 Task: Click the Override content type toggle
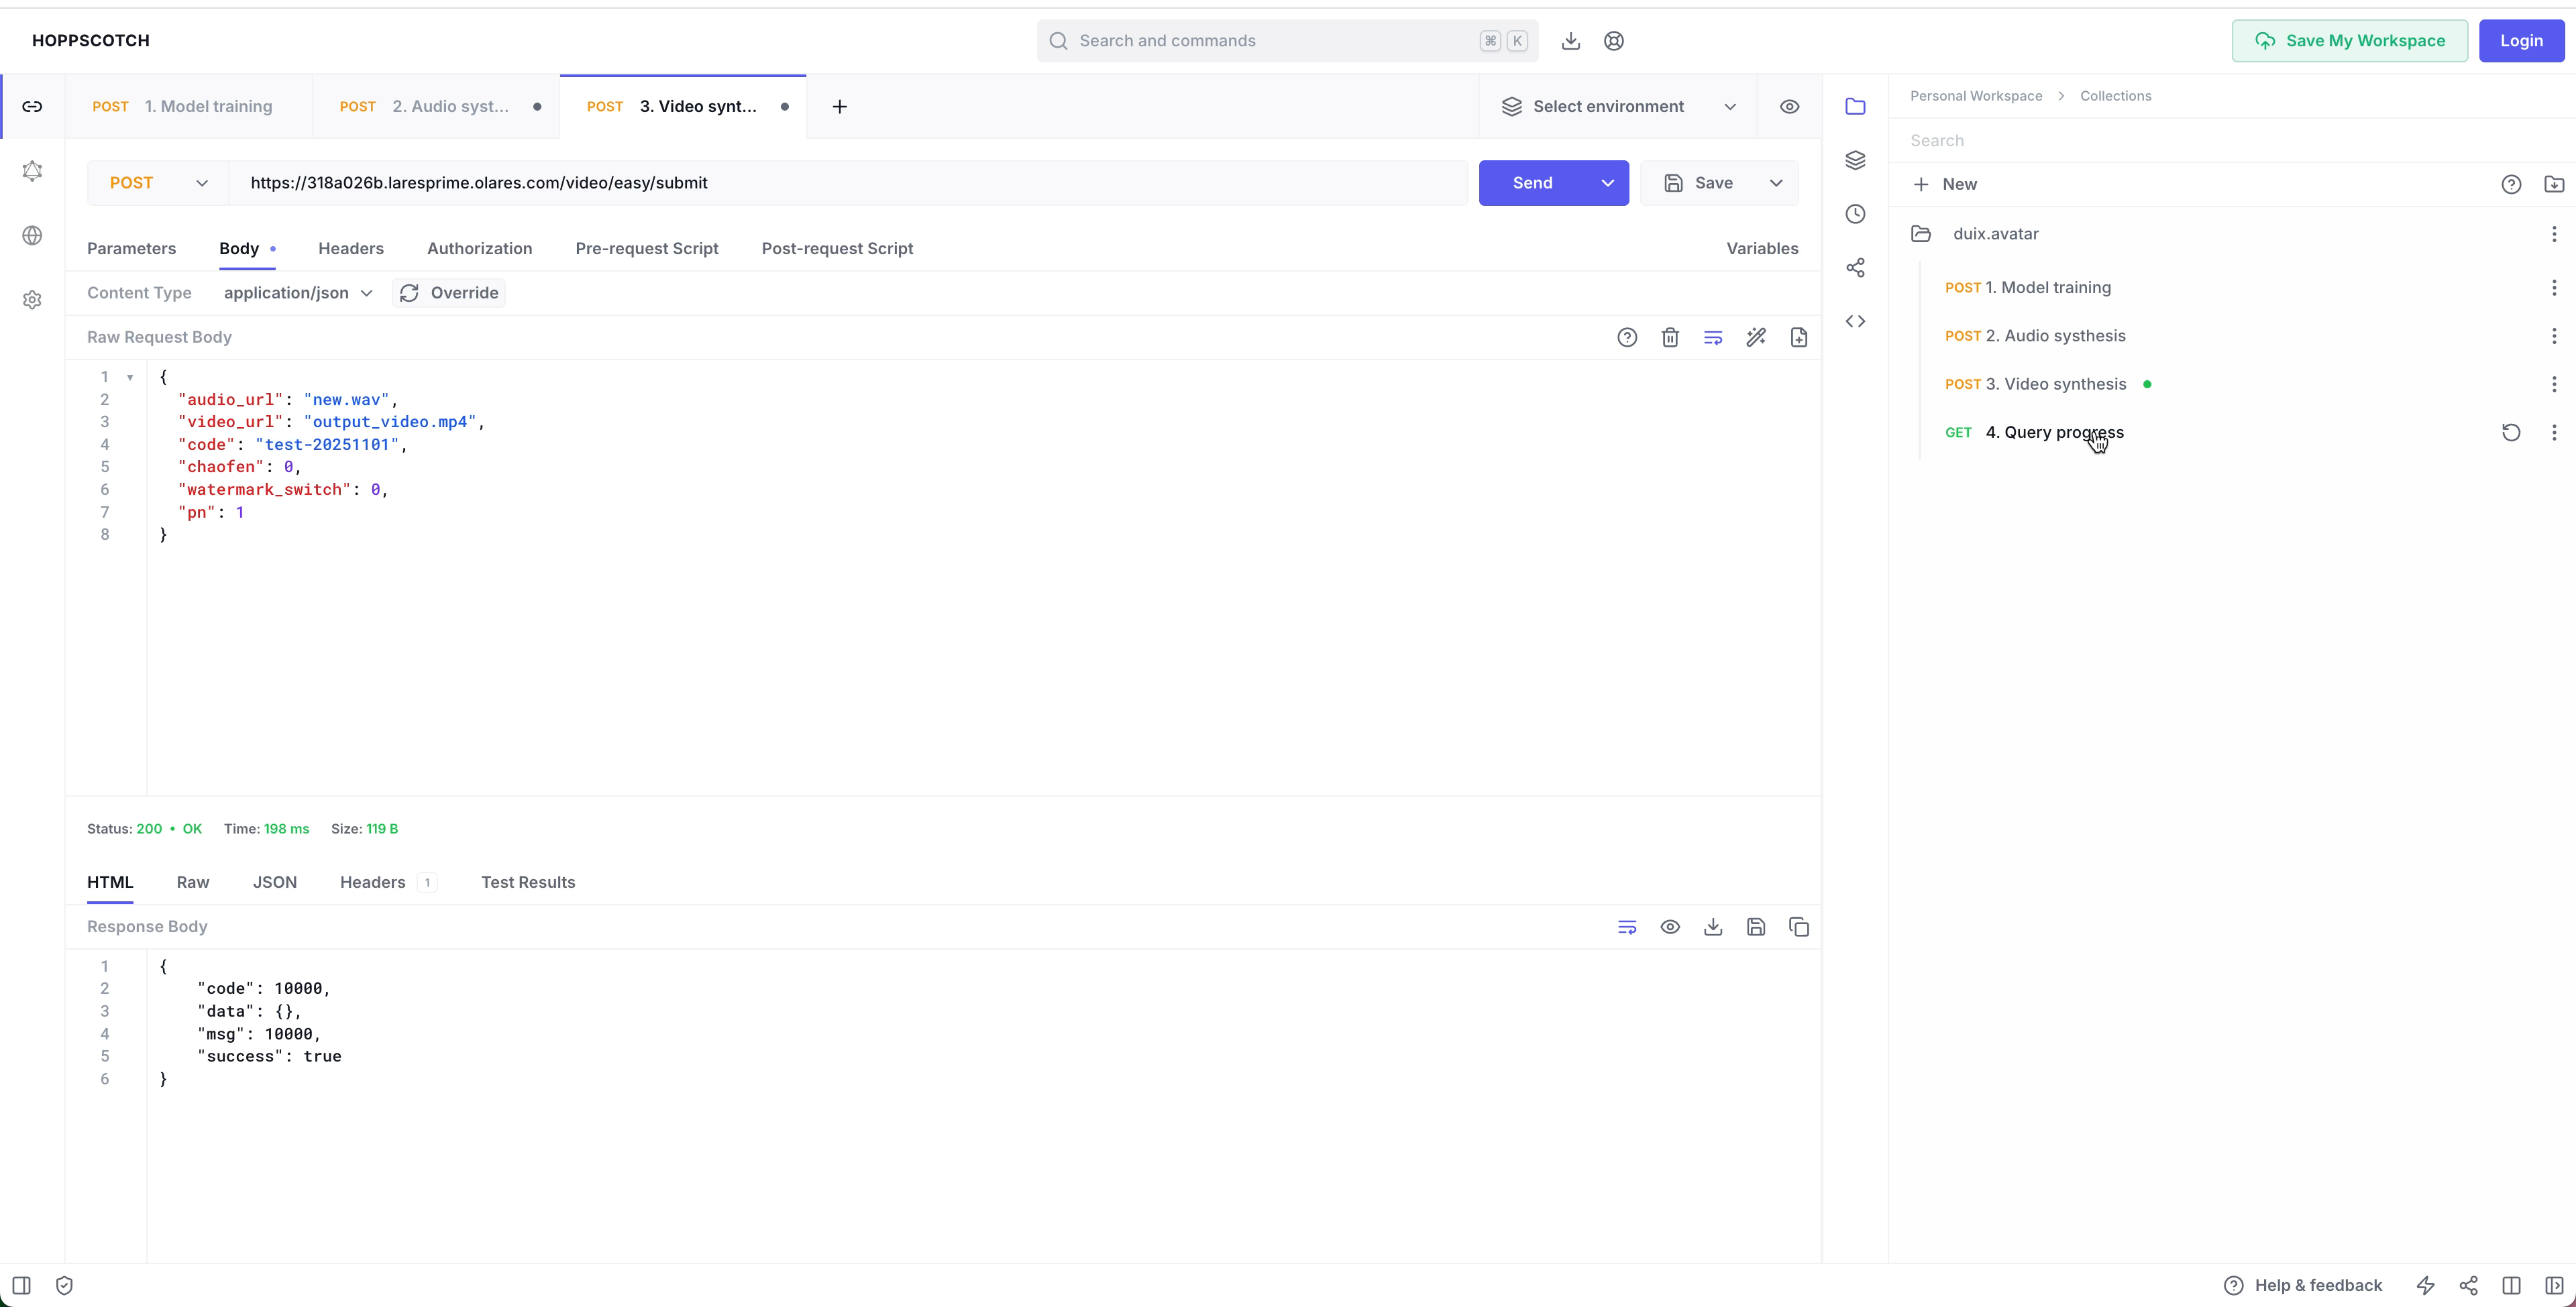point(449,293)
